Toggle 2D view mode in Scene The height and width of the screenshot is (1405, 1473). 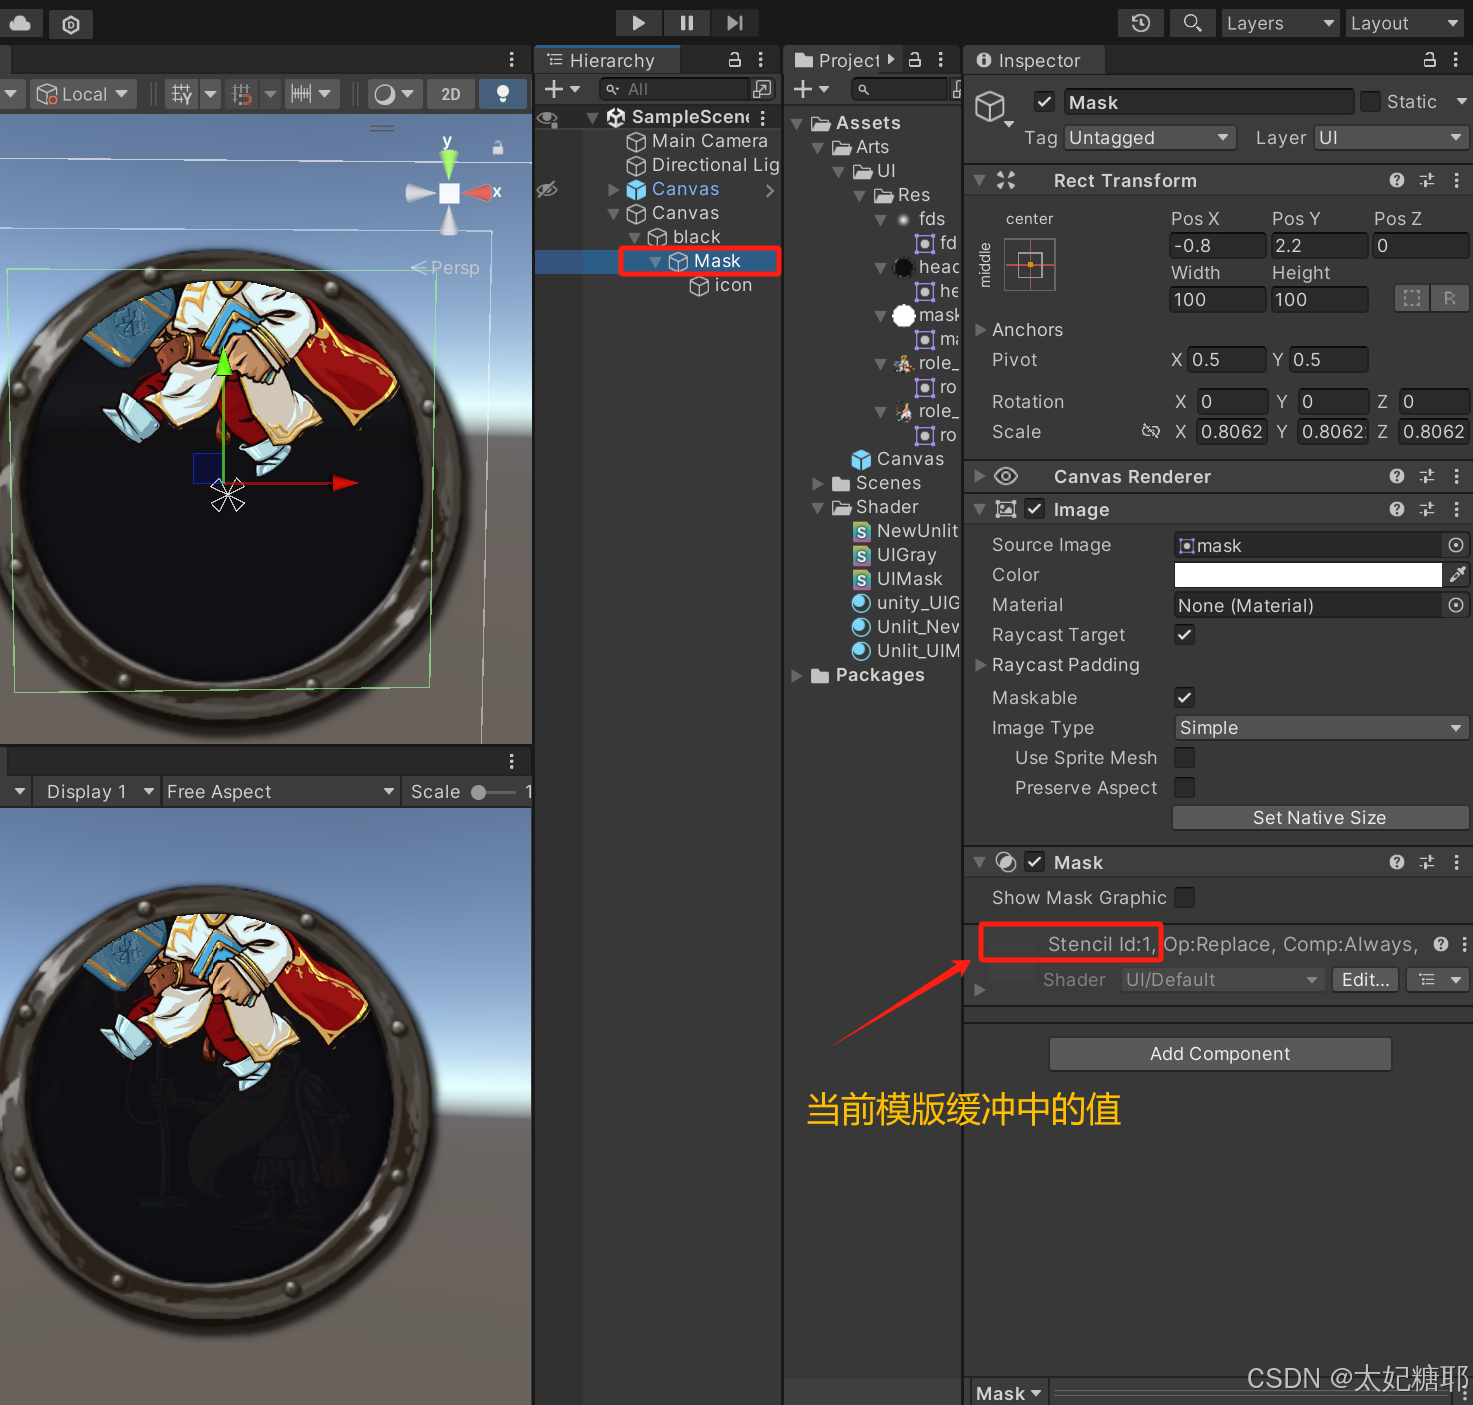pyautogui.click(x=451, y=94)
